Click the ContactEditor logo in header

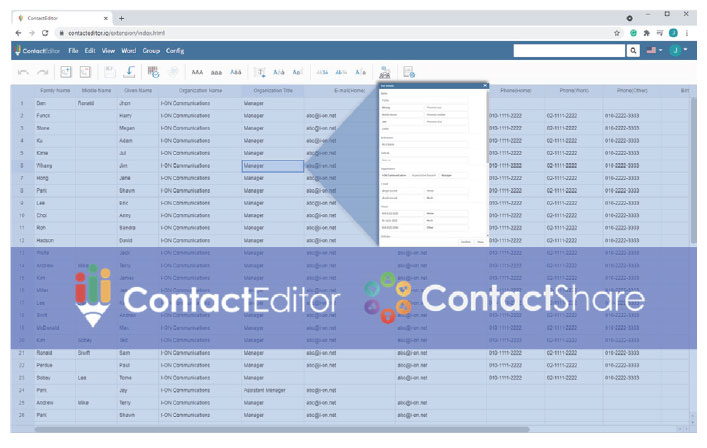click(x=37, y=50)
